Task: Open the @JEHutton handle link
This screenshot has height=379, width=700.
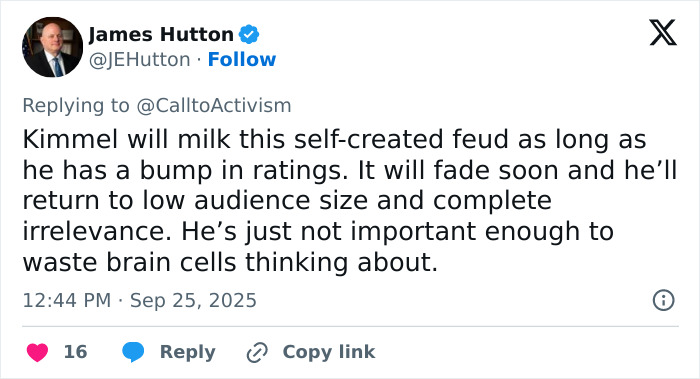Action: coord(139,59)
